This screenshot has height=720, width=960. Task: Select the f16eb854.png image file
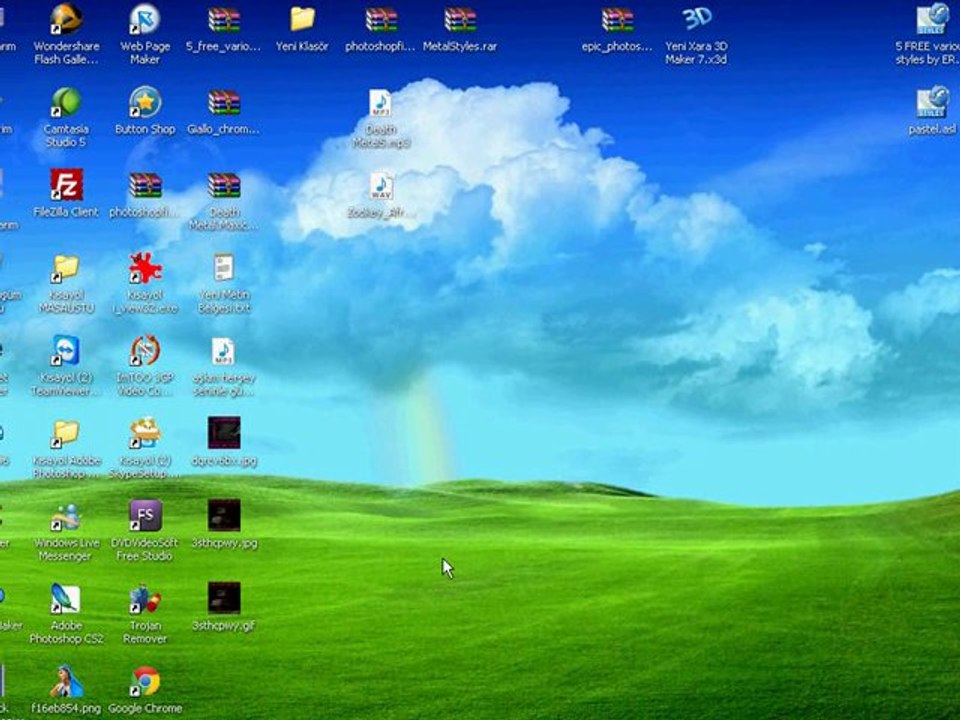point(66,681)
